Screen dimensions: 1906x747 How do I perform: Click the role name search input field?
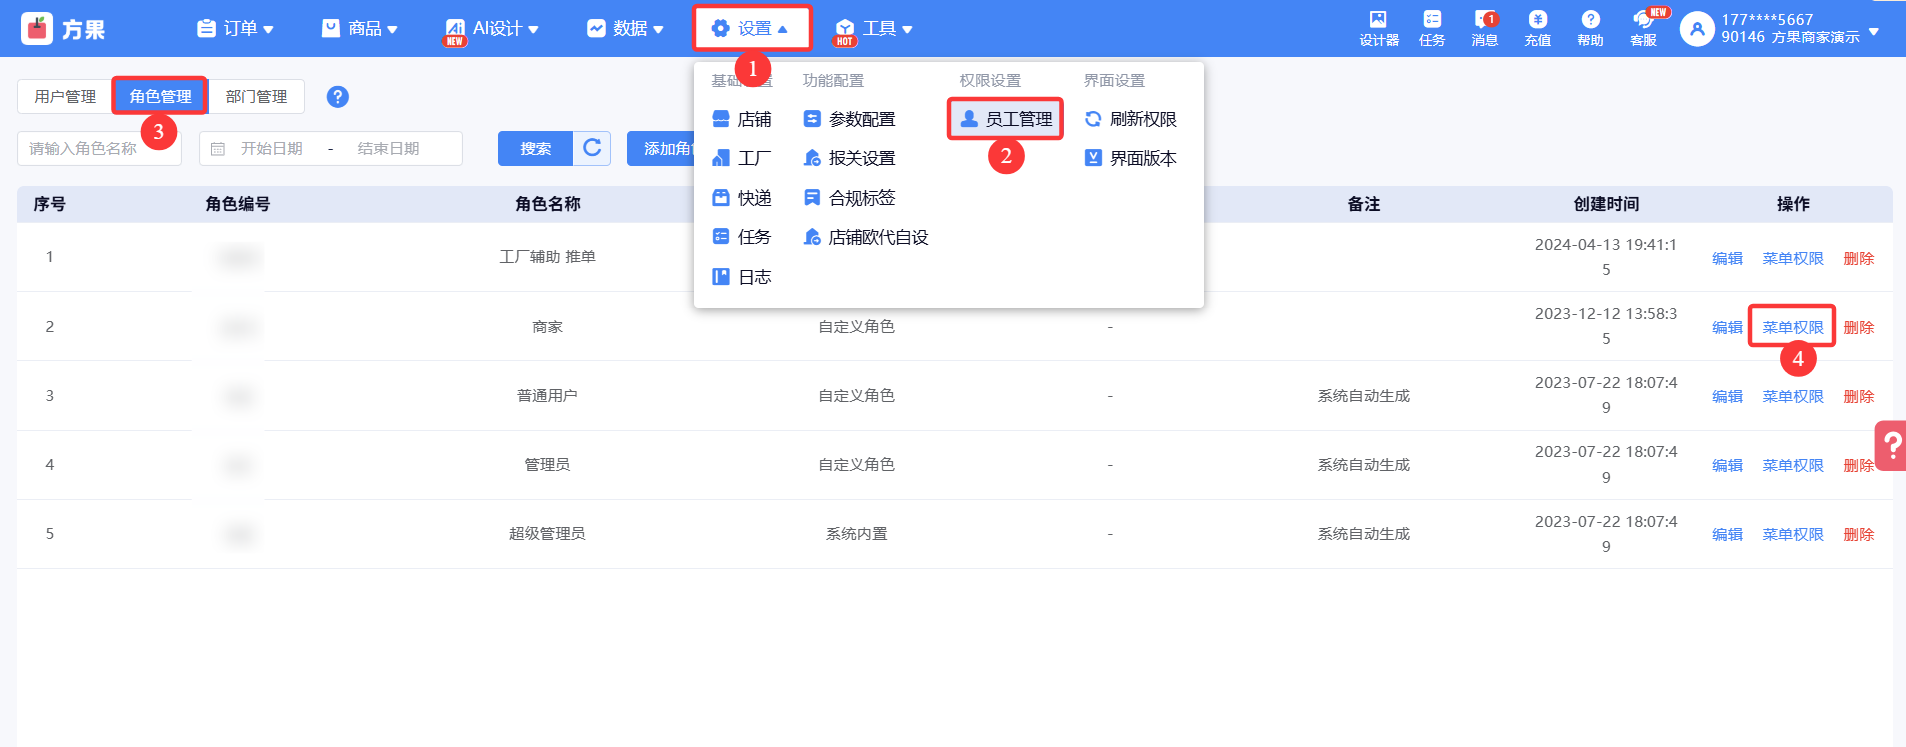[98, 149]
